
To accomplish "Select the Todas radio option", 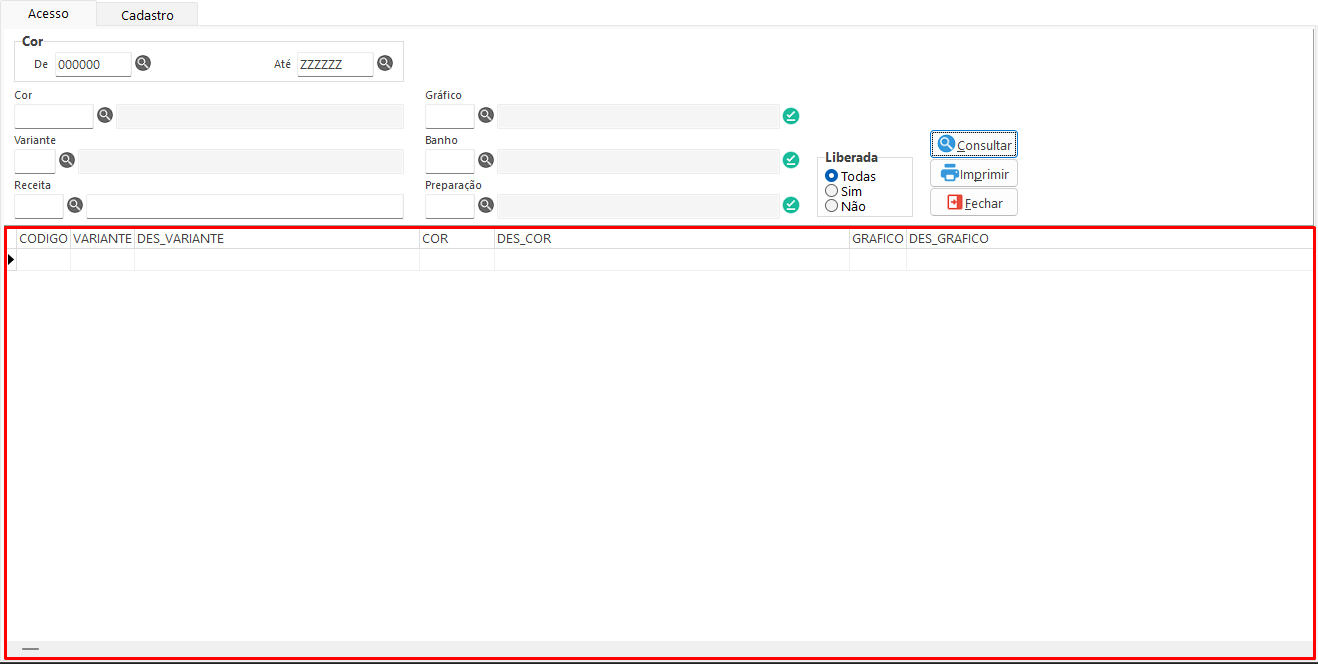I will pyautogui.click(x=832, y=176).
